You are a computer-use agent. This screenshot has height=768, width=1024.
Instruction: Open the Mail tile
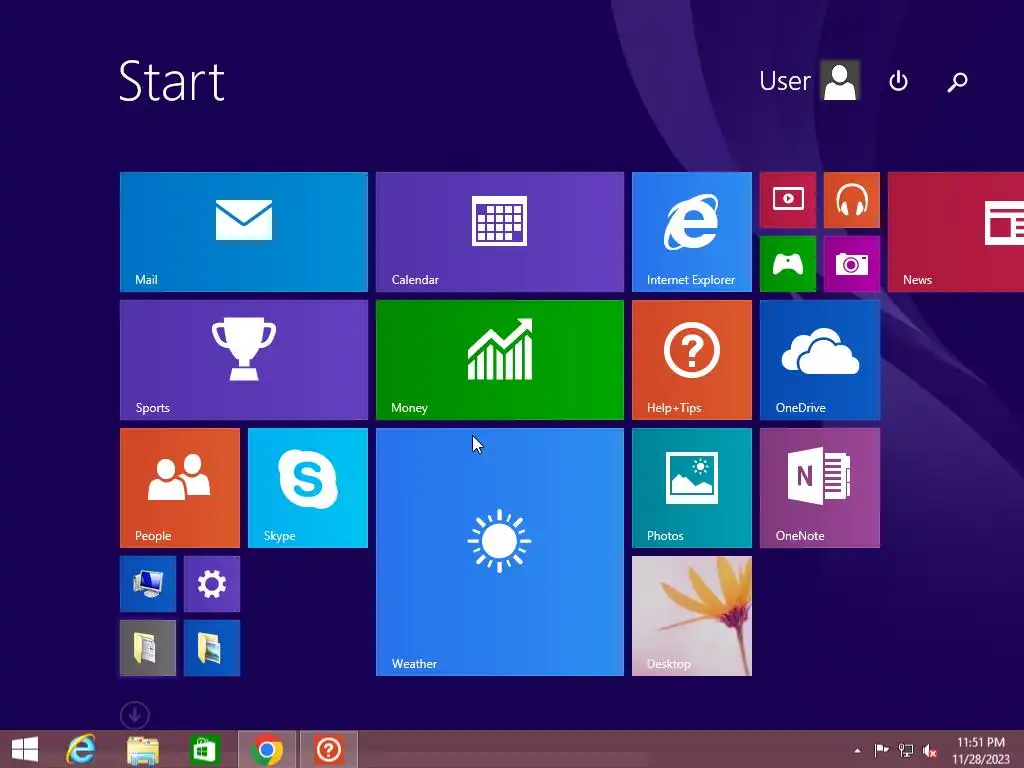(x=244, y=232)
